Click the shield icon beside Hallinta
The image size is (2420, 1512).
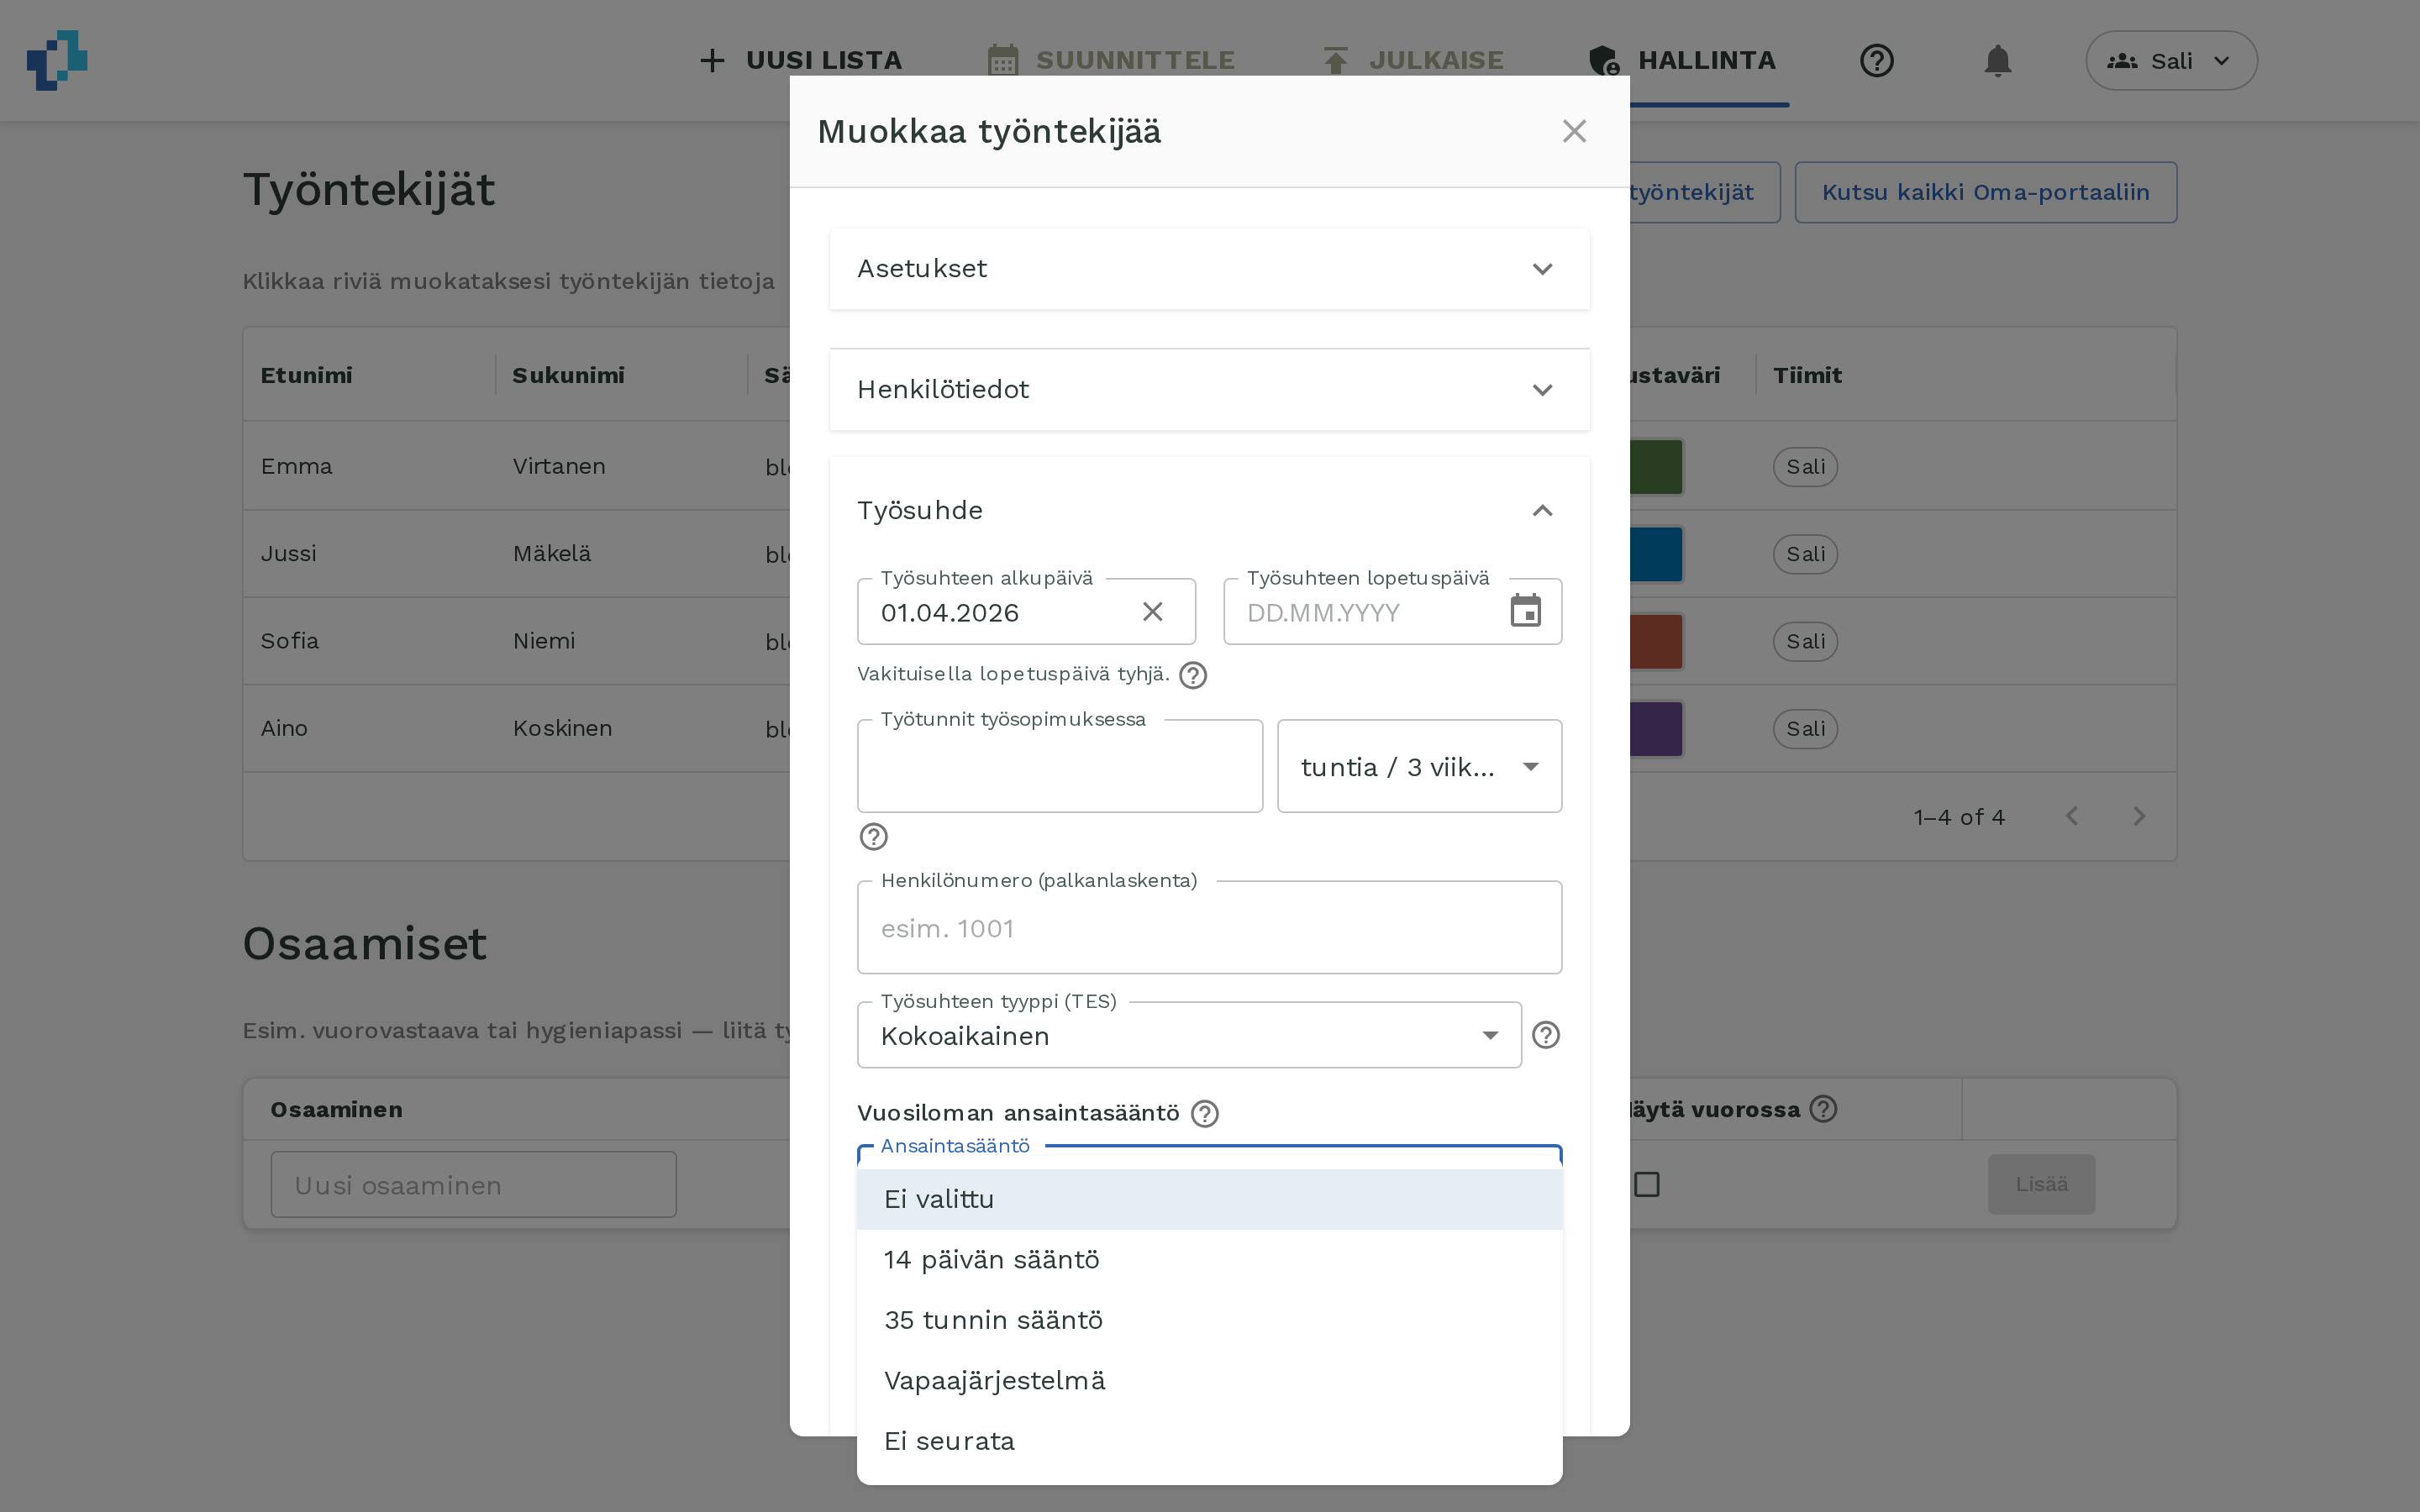click(1604, 61)
